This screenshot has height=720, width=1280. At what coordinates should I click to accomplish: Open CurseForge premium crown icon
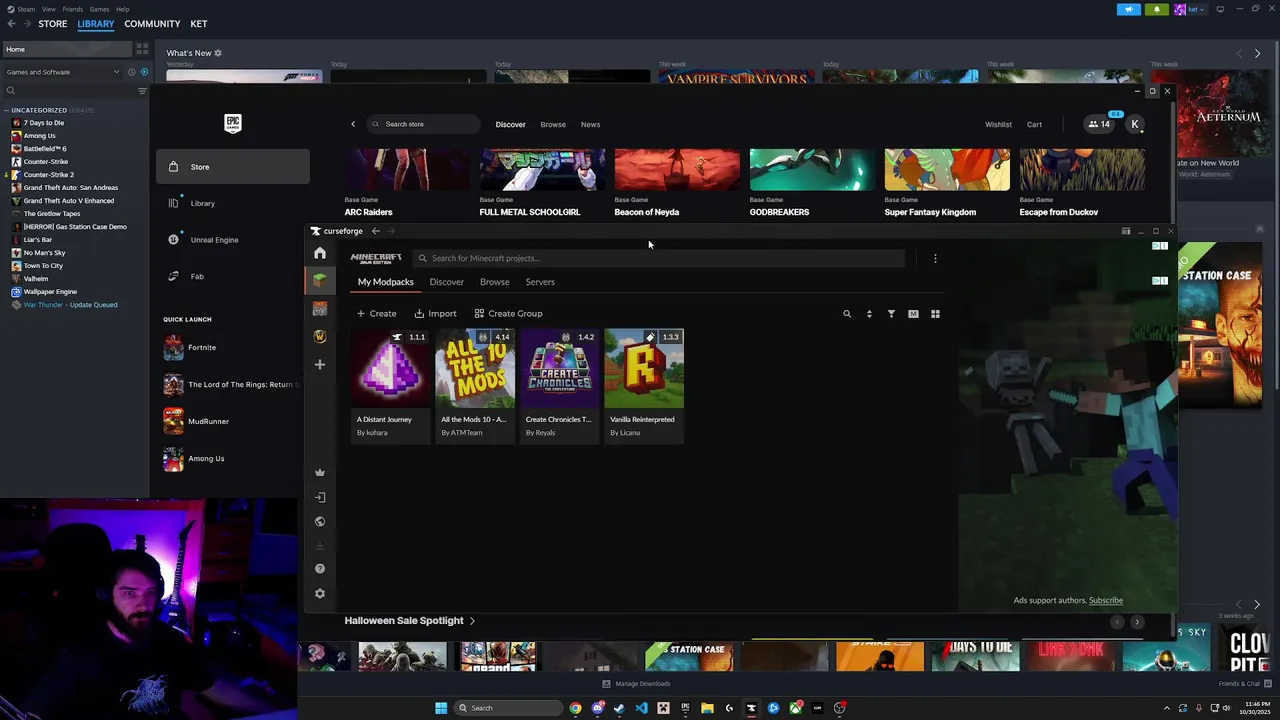click(x=320, y=472)
